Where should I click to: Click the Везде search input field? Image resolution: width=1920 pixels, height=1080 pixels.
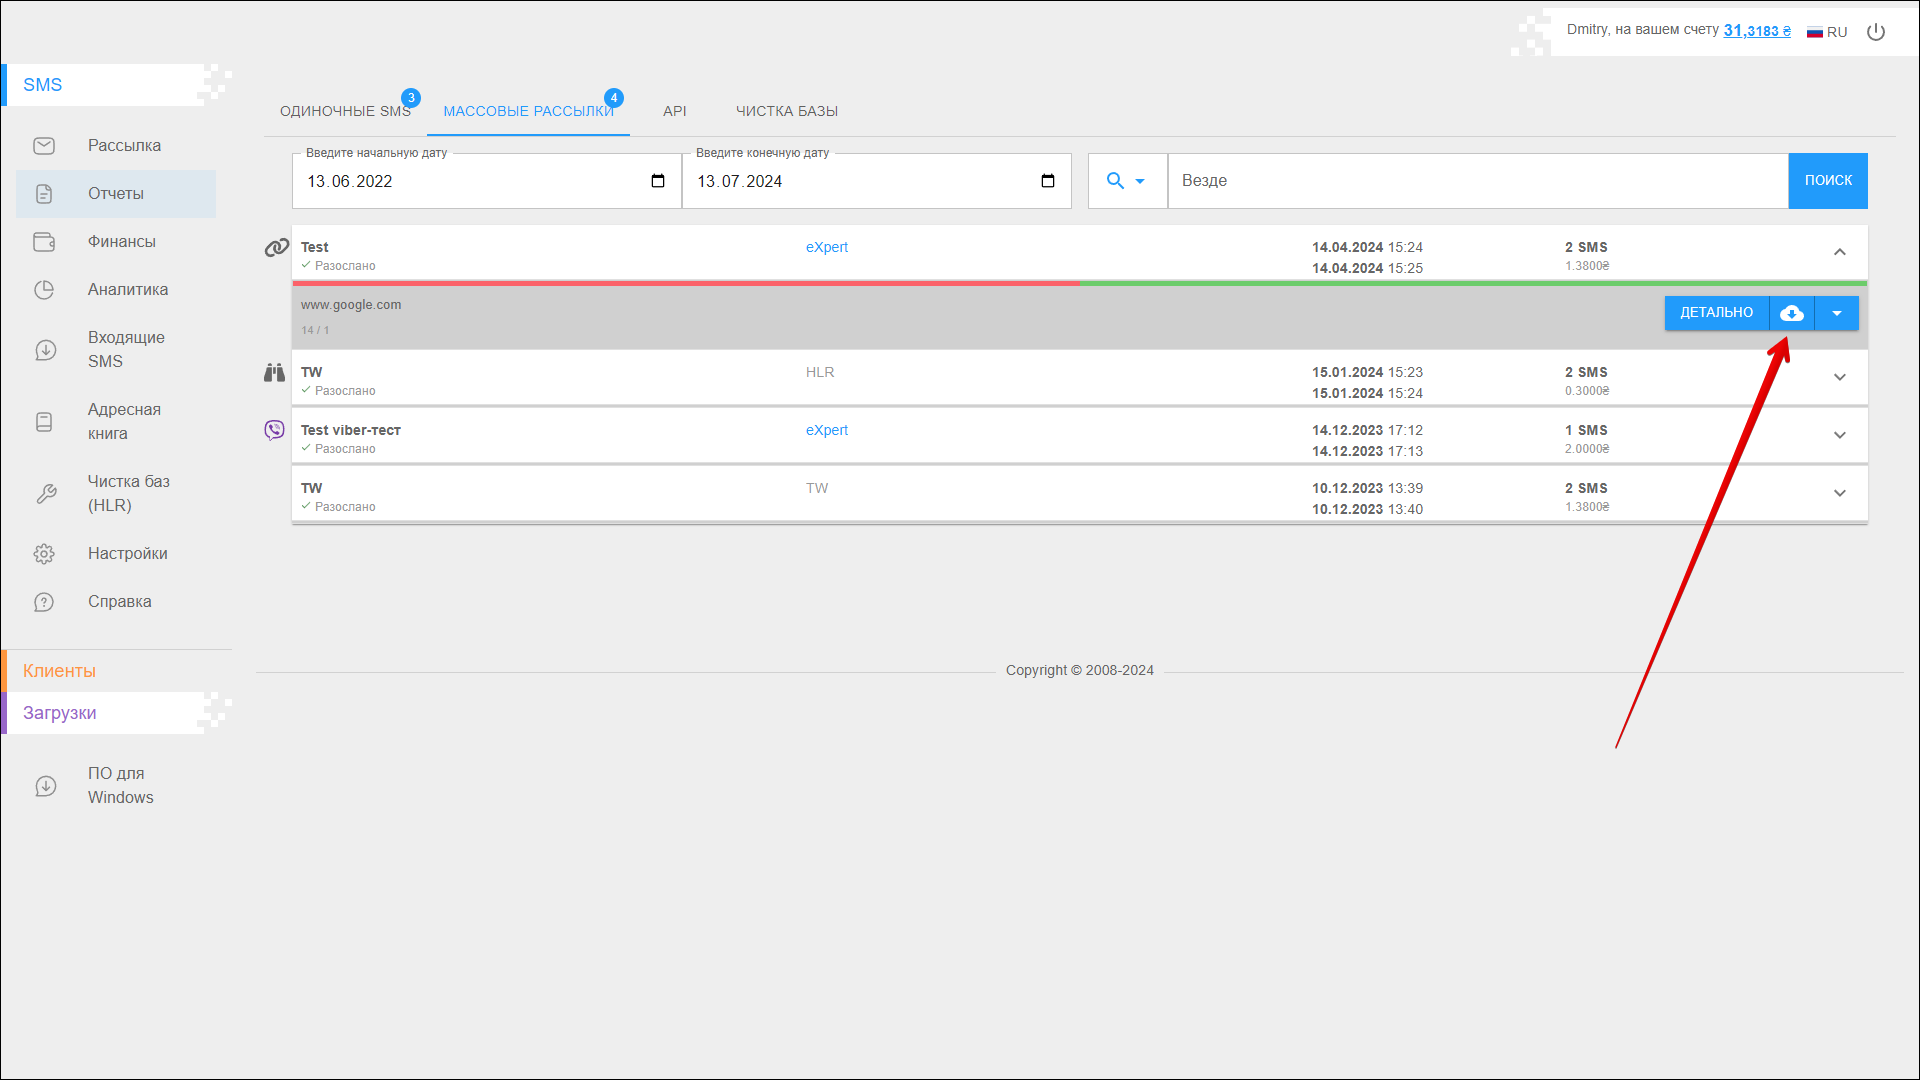coord(1477,181)
